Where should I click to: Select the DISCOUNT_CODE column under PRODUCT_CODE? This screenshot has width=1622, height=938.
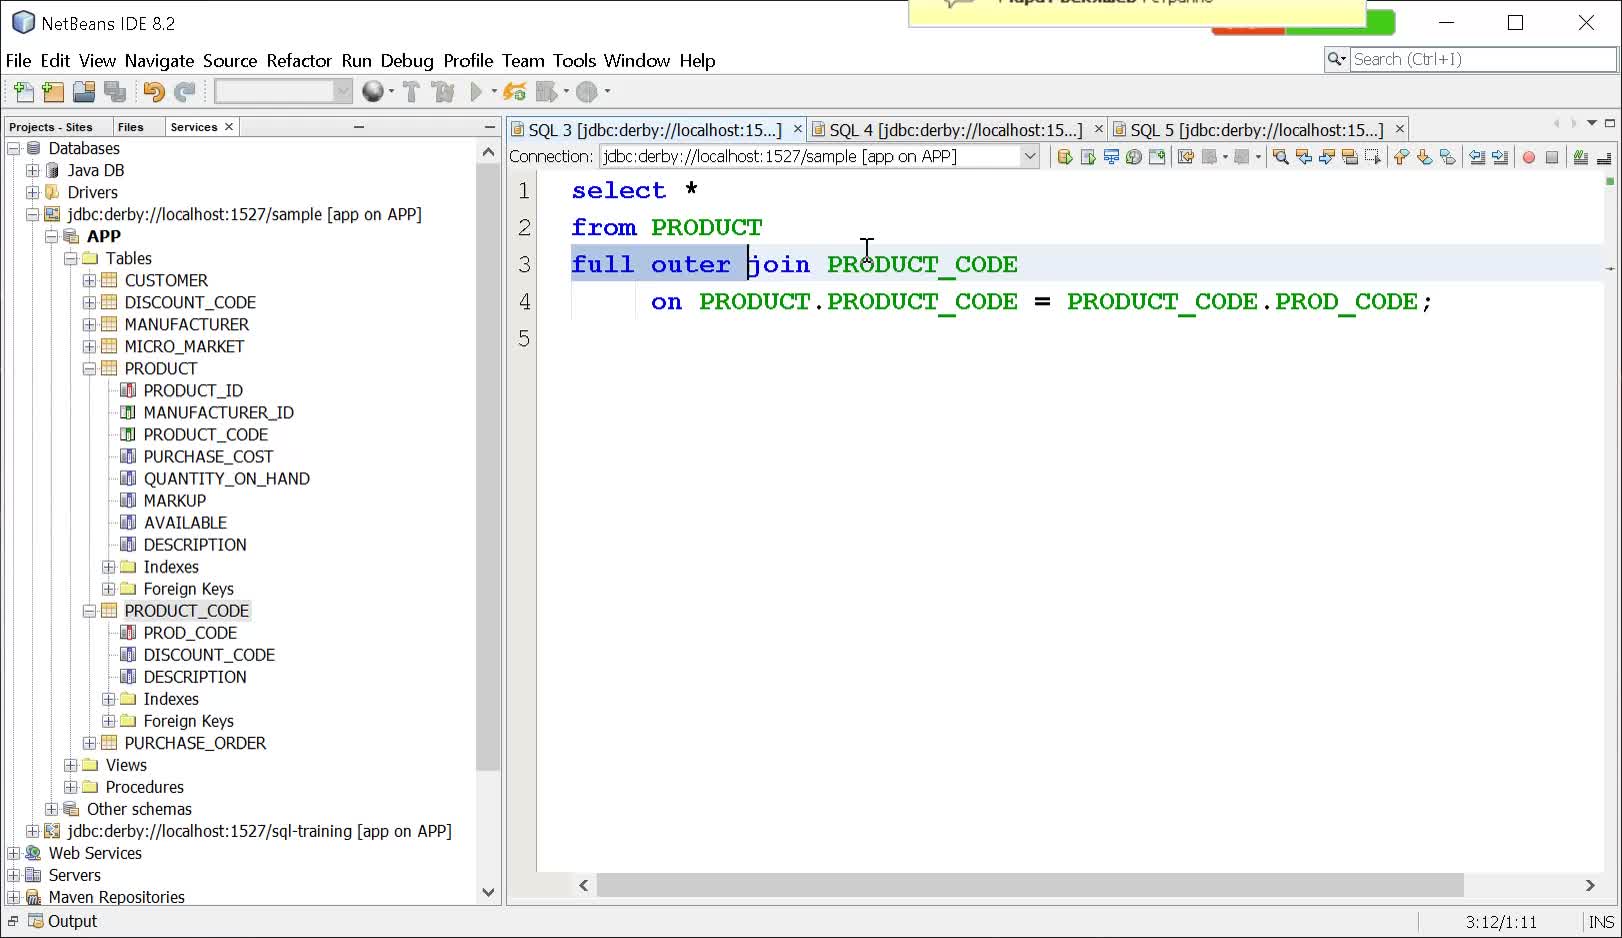coord(209,655)
